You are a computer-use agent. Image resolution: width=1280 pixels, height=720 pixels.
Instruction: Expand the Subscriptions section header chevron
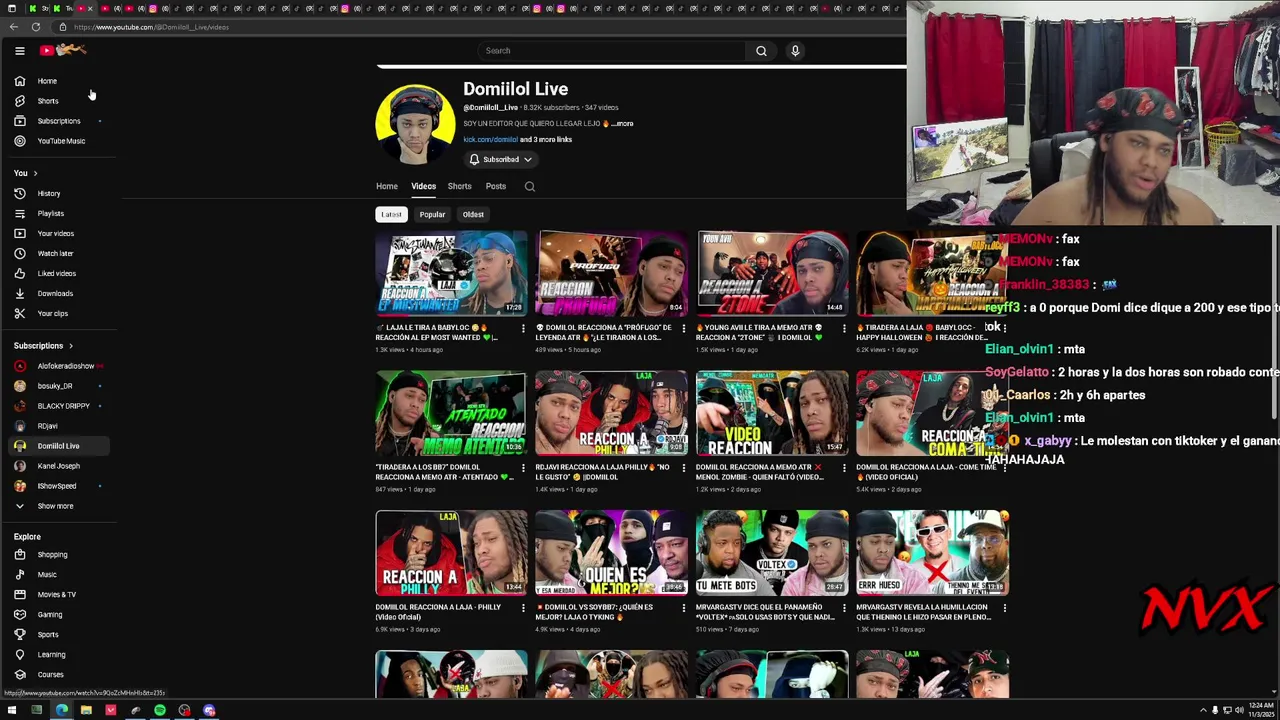(70, 345)
